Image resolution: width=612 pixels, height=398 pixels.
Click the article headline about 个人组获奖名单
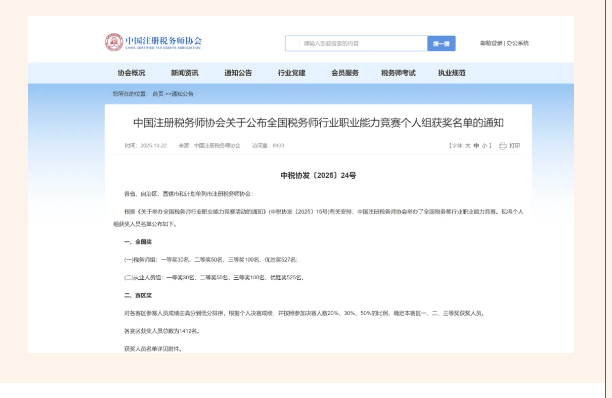click(x=318, y=123)
